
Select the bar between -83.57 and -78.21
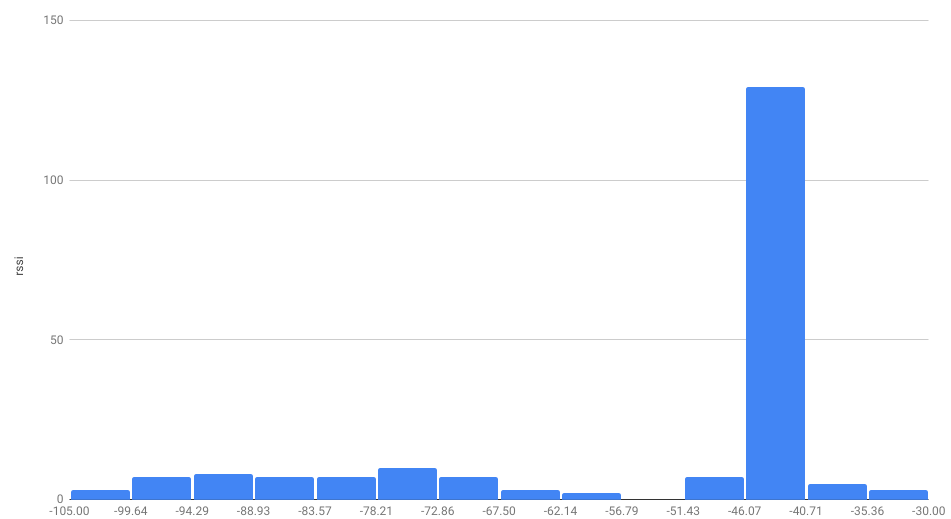(346, 488)
